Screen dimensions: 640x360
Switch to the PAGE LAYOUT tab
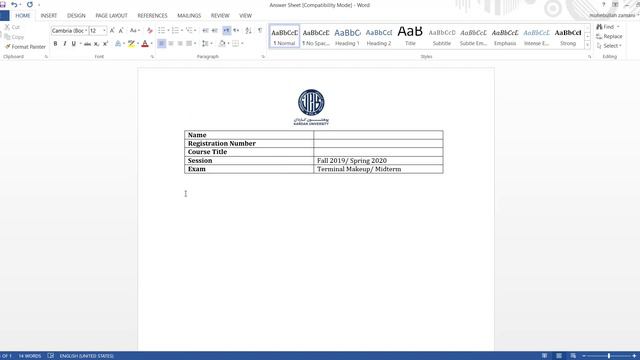click(x=111, y=16)
